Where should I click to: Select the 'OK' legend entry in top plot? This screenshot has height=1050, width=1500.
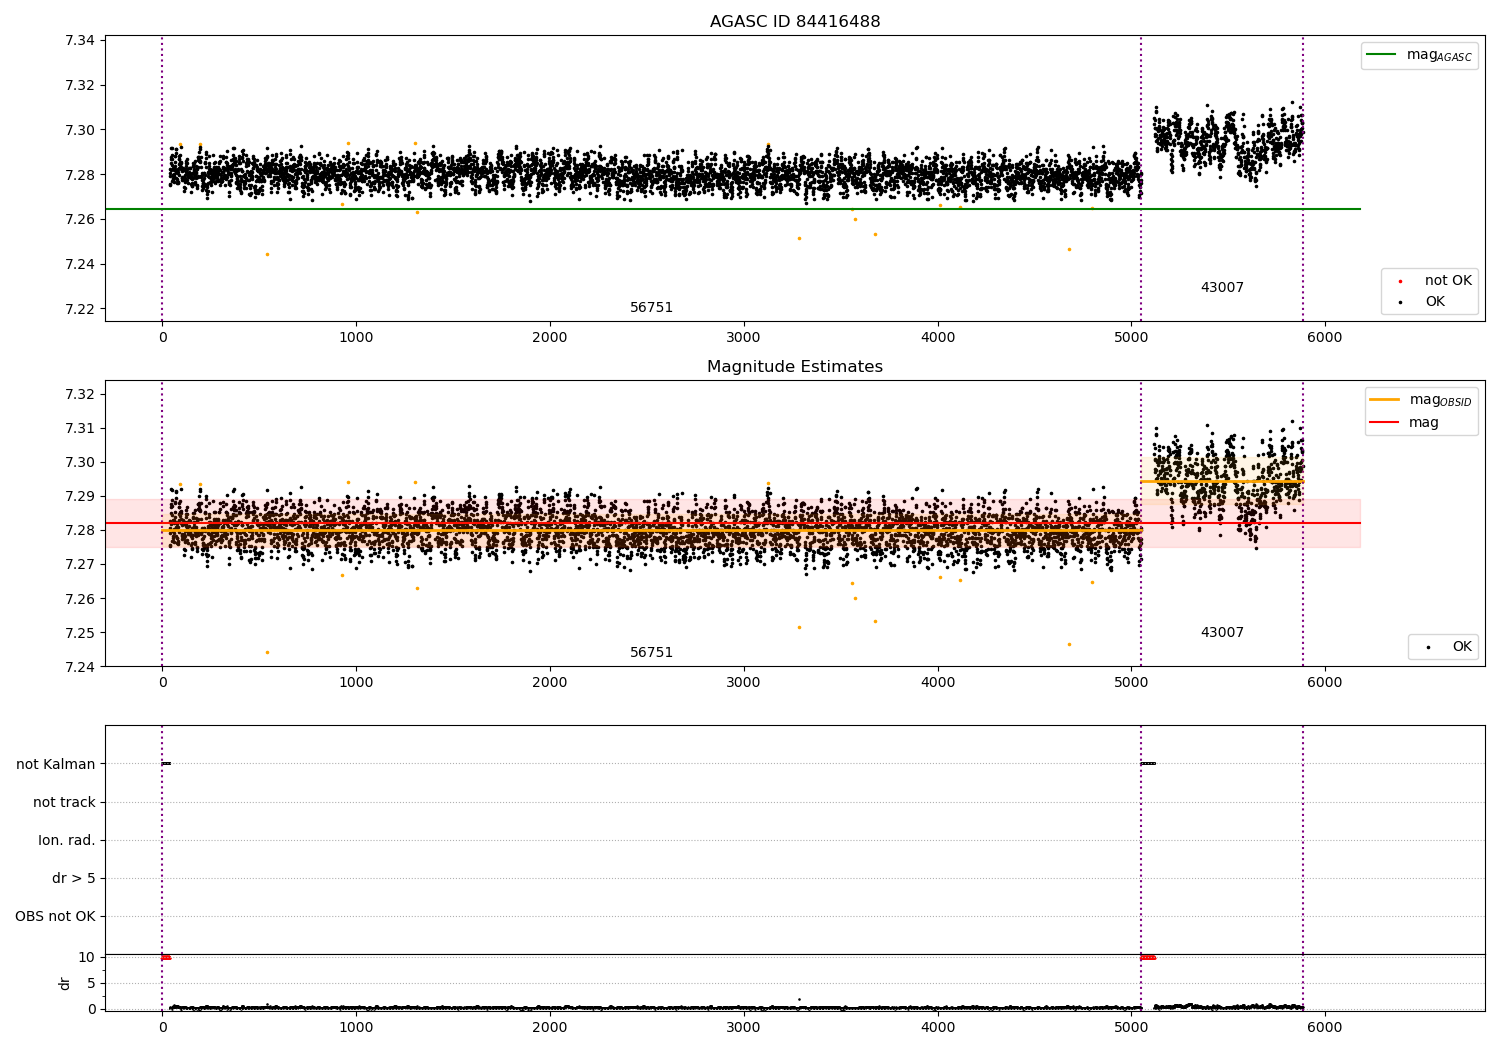click(1435, 302)
